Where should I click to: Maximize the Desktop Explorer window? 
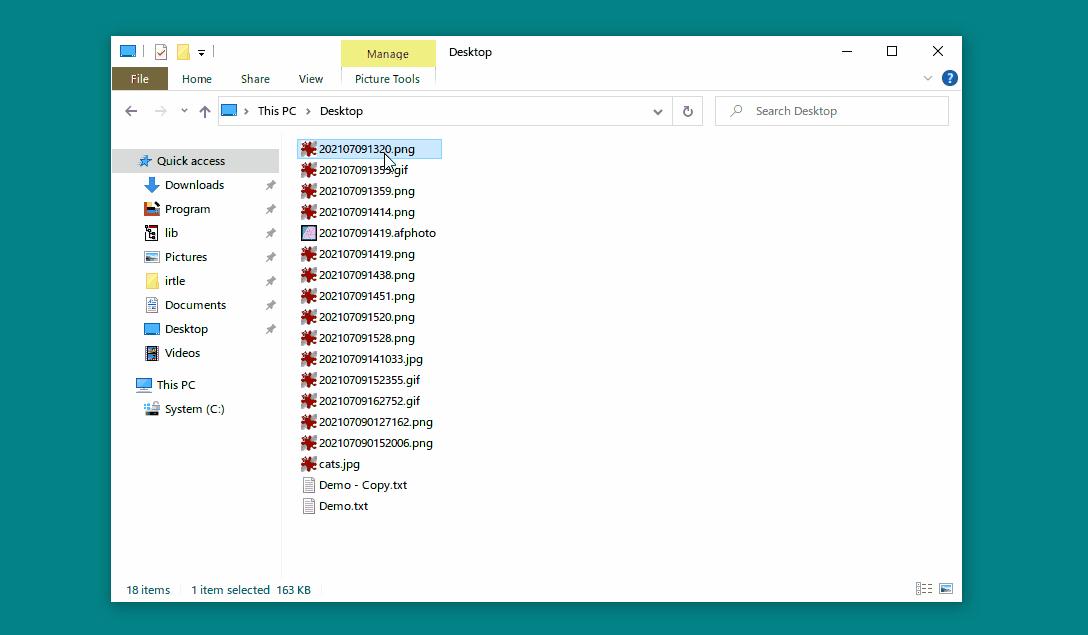click(x=892, y=51)
